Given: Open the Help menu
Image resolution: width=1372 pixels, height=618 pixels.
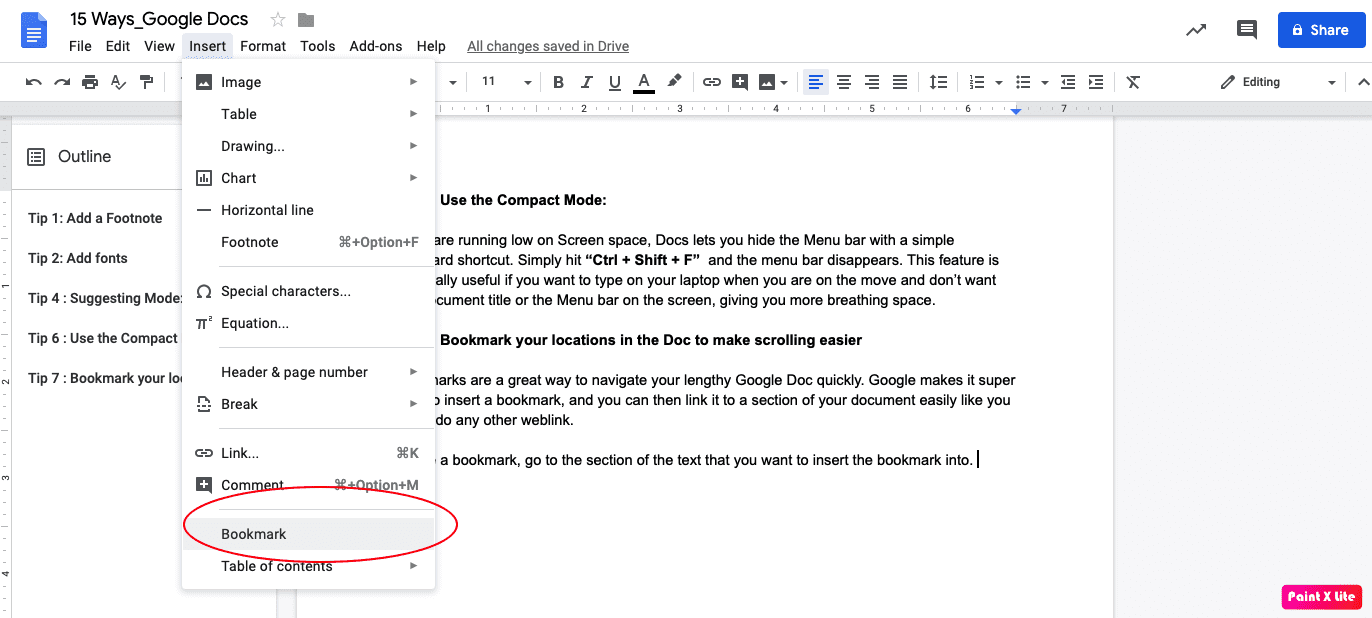Looking at the screenshot, I should [x=431, y=46].
